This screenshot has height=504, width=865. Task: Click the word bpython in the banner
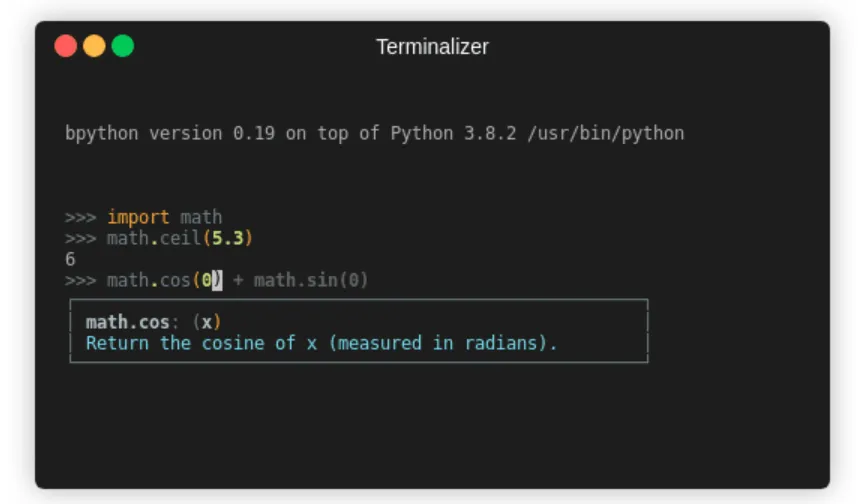pos(102,133)
